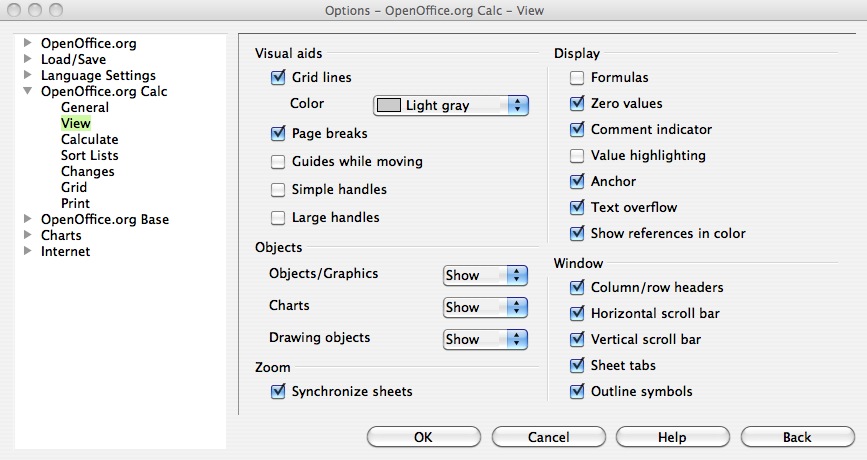This screenshot has width=867, height=460.
Task: Open the Calculate options page
Action: pyautogui.click(x=90, y=139)
